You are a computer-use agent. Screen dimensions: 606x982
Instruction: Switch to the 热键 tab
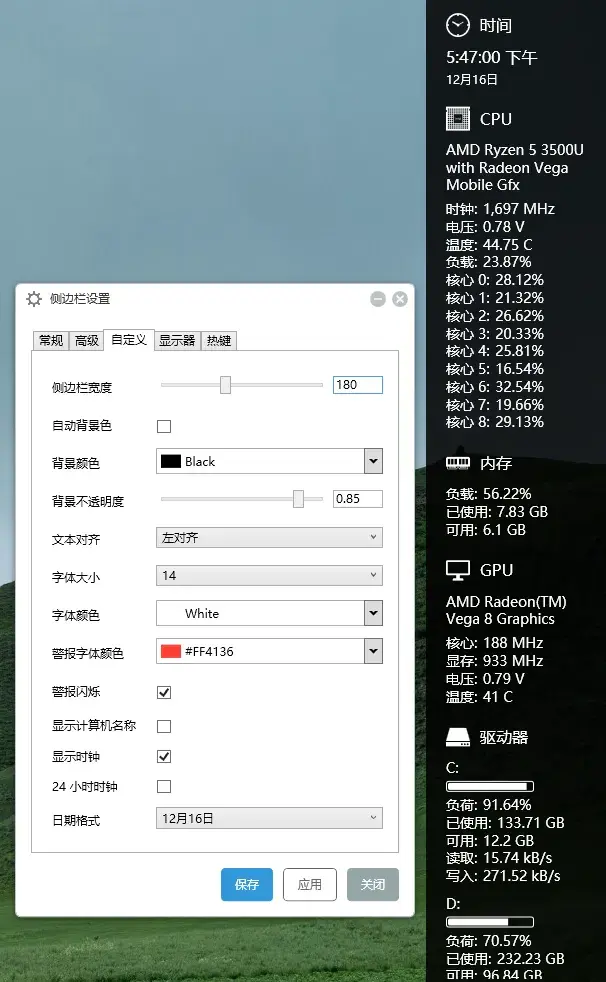coord(219,341)
